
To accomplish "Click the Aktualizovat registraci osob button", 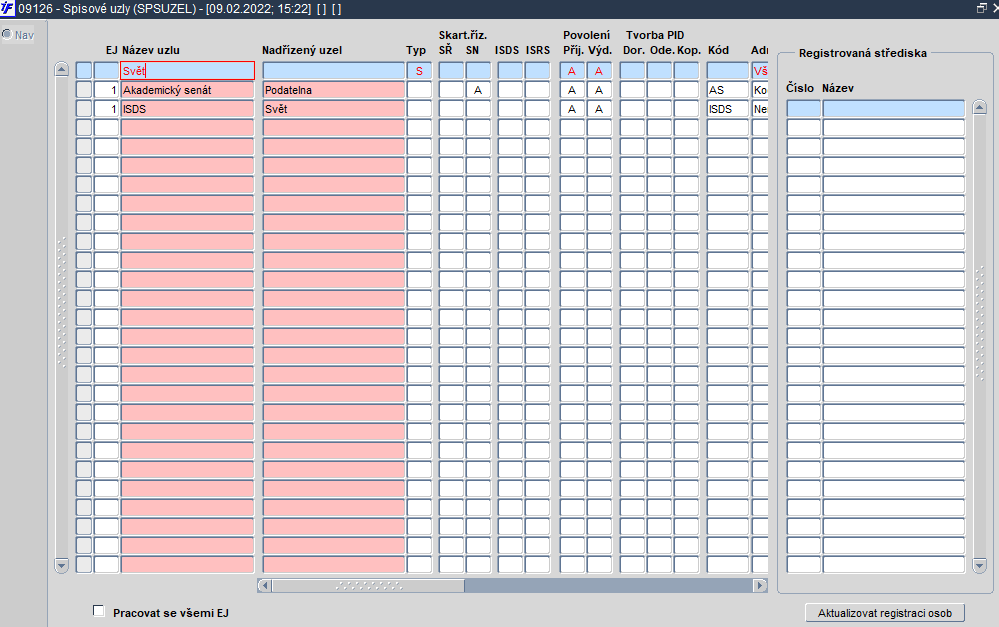I will (x=885, y=613).
